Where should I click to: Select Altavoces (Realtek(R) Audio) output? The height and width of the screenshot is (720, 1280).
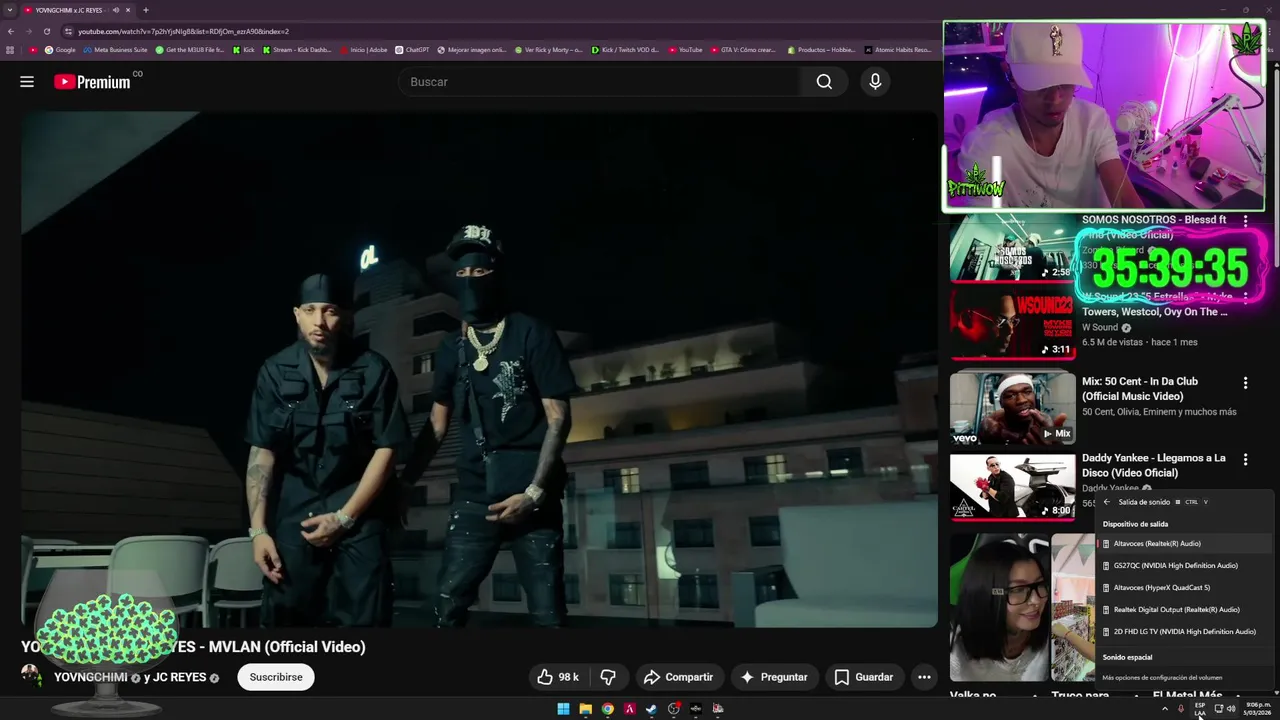coord(1186,544)
